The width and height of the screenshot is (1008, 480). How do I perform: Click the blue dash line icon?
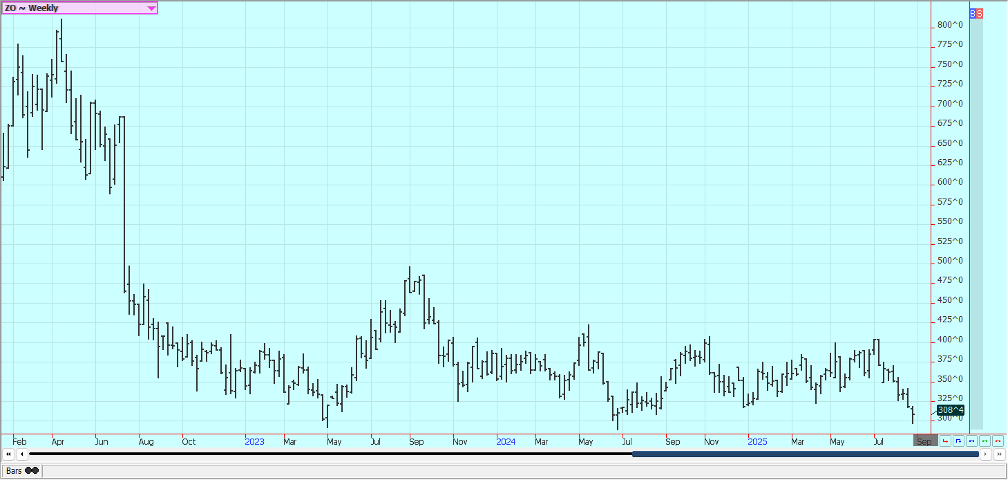pos(971,441)
